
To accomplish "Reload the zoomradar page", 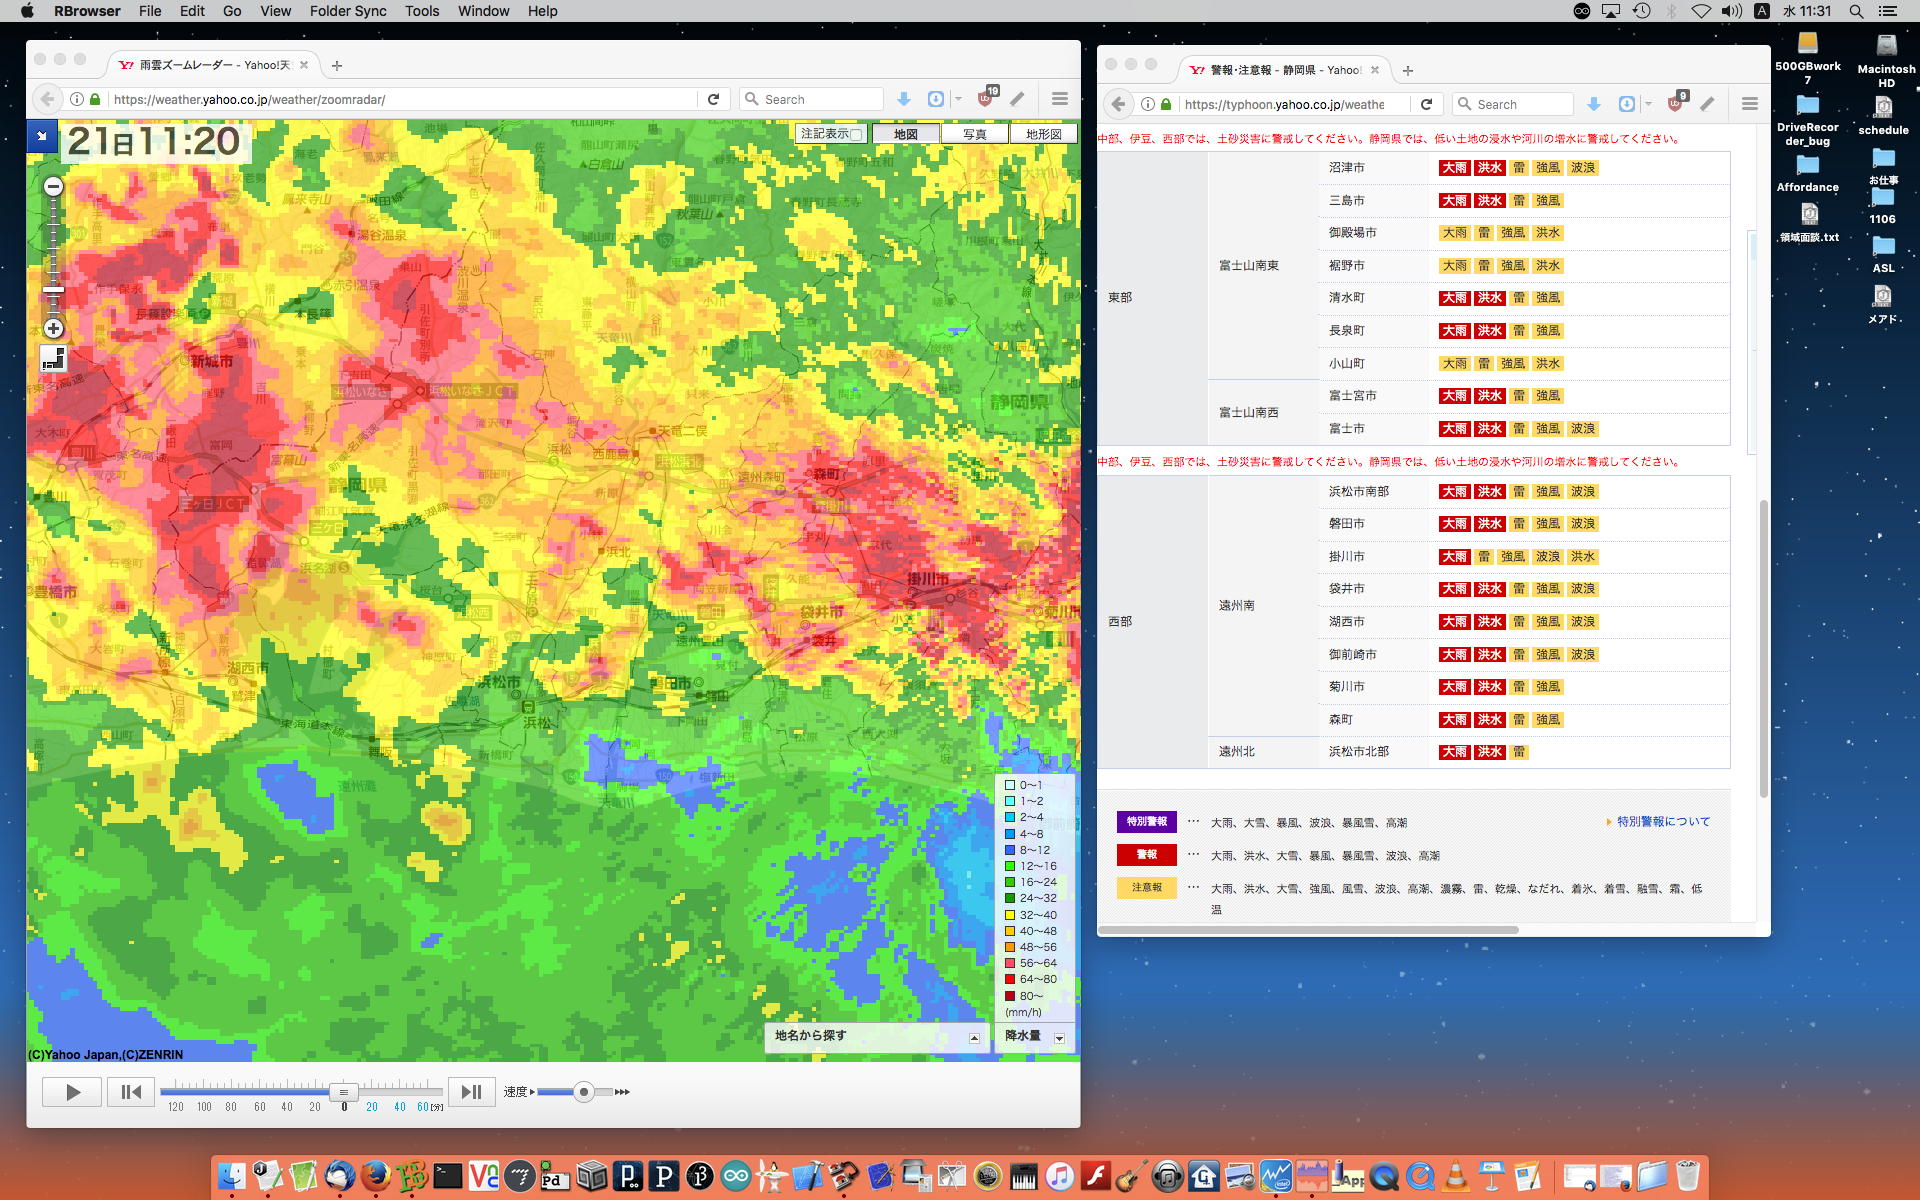I will 713,99.
